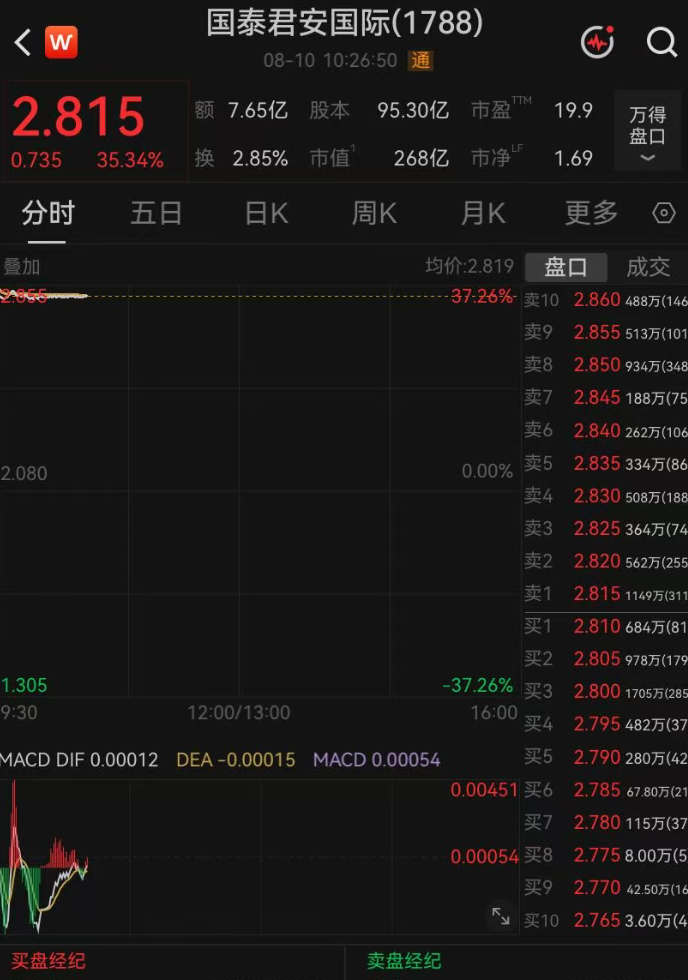Select the 买4 row at 2.795
Image resolution: width=688 pixels, height=980 pixels.
point(605,724)
